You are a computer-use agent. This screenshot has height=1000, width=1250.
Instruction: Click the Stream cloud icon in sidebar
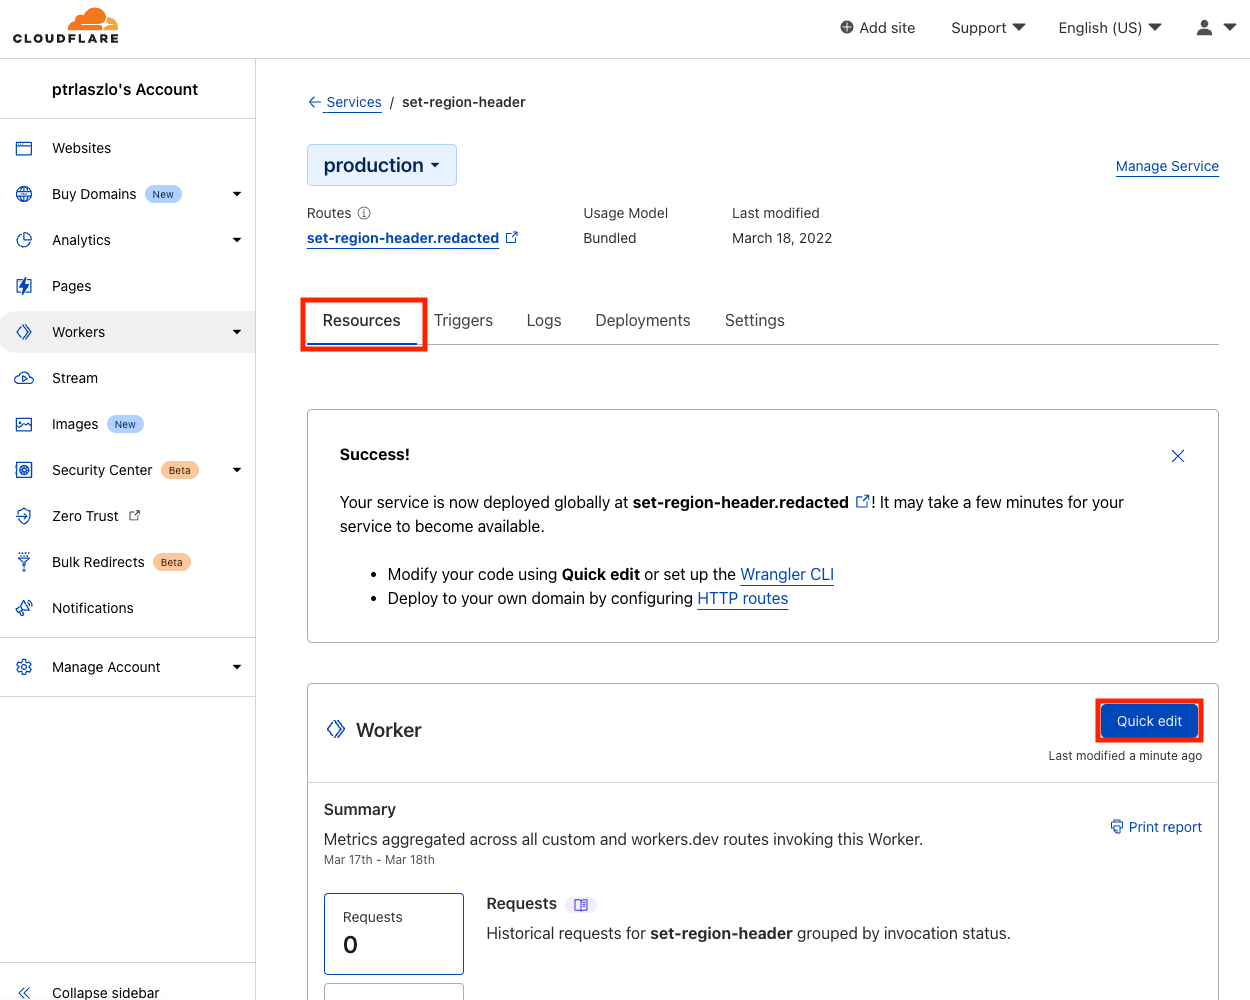(x=24, y=378)
